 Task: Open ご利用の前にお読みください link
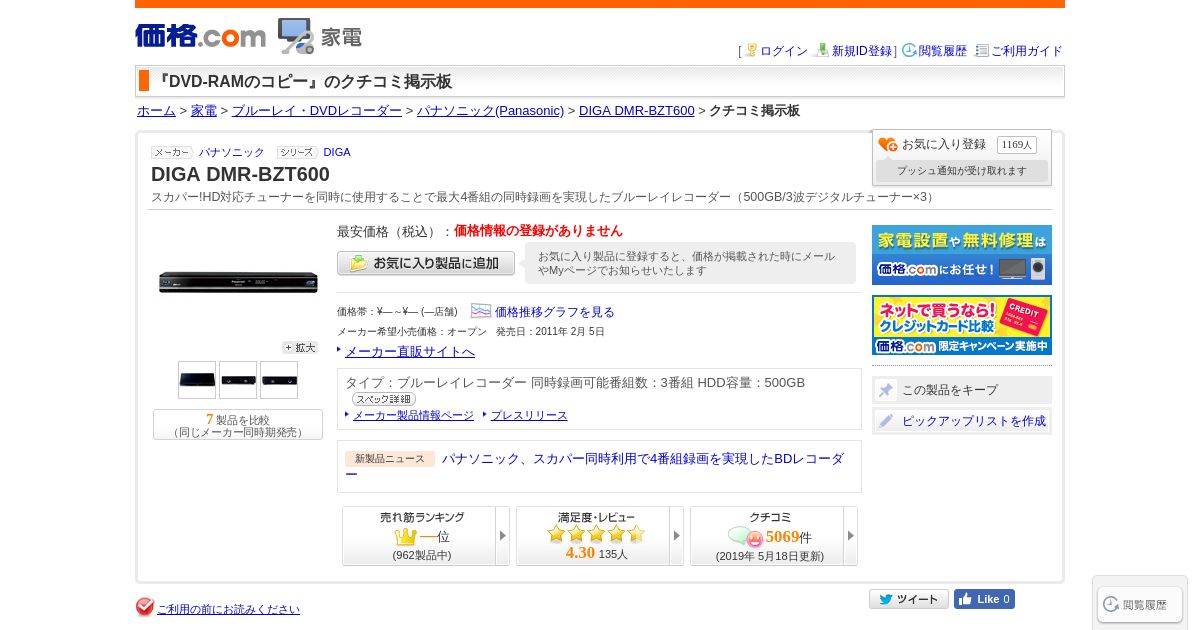click(x=228, y=609)
